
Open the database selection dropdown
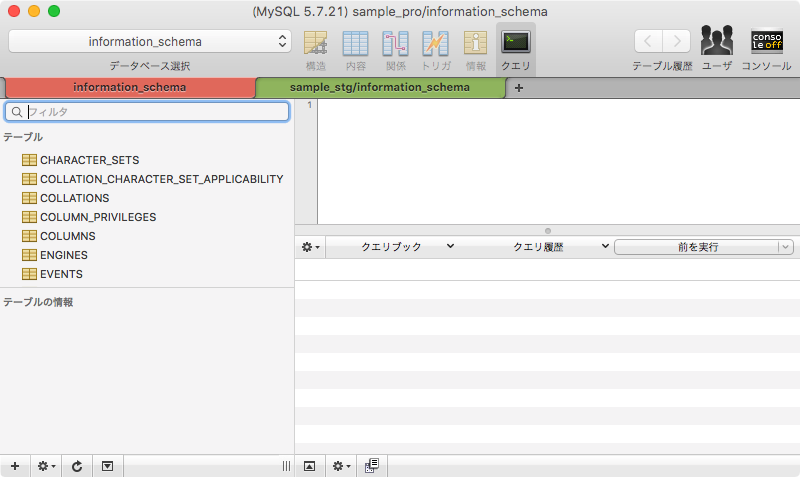pos(149,41)
